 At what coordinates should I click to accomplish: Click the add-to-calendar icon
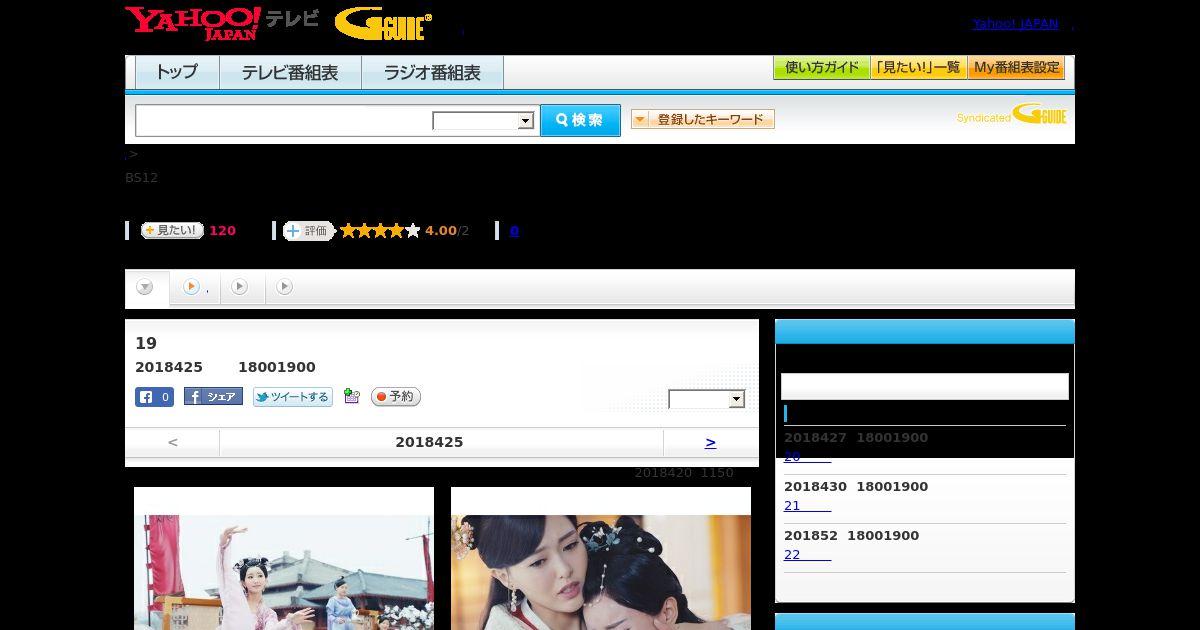[351, 396]
